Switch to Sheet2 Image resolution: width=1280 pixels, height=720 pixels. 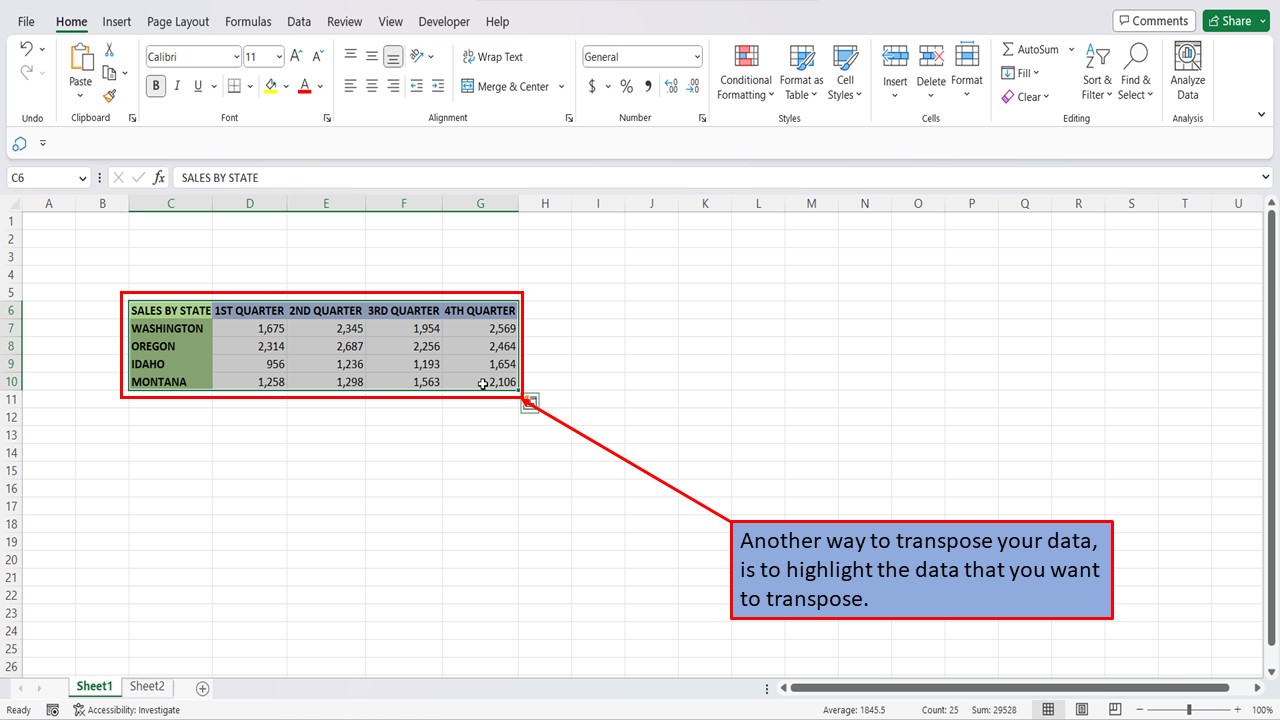[147, 686]
